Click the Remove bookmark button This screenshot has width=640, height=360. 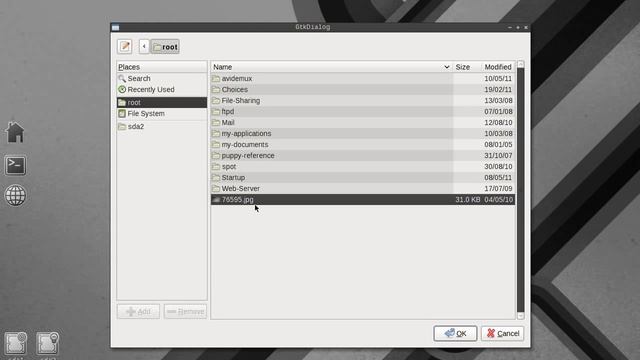pos(185,311)
